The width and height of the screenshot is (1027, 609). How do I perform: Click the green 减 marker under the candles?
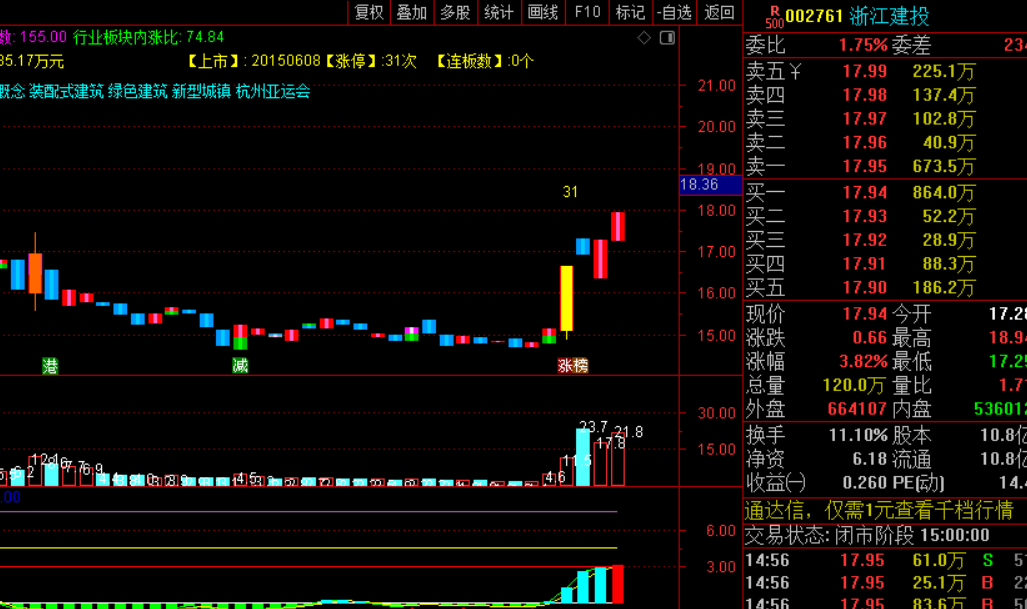240,365
